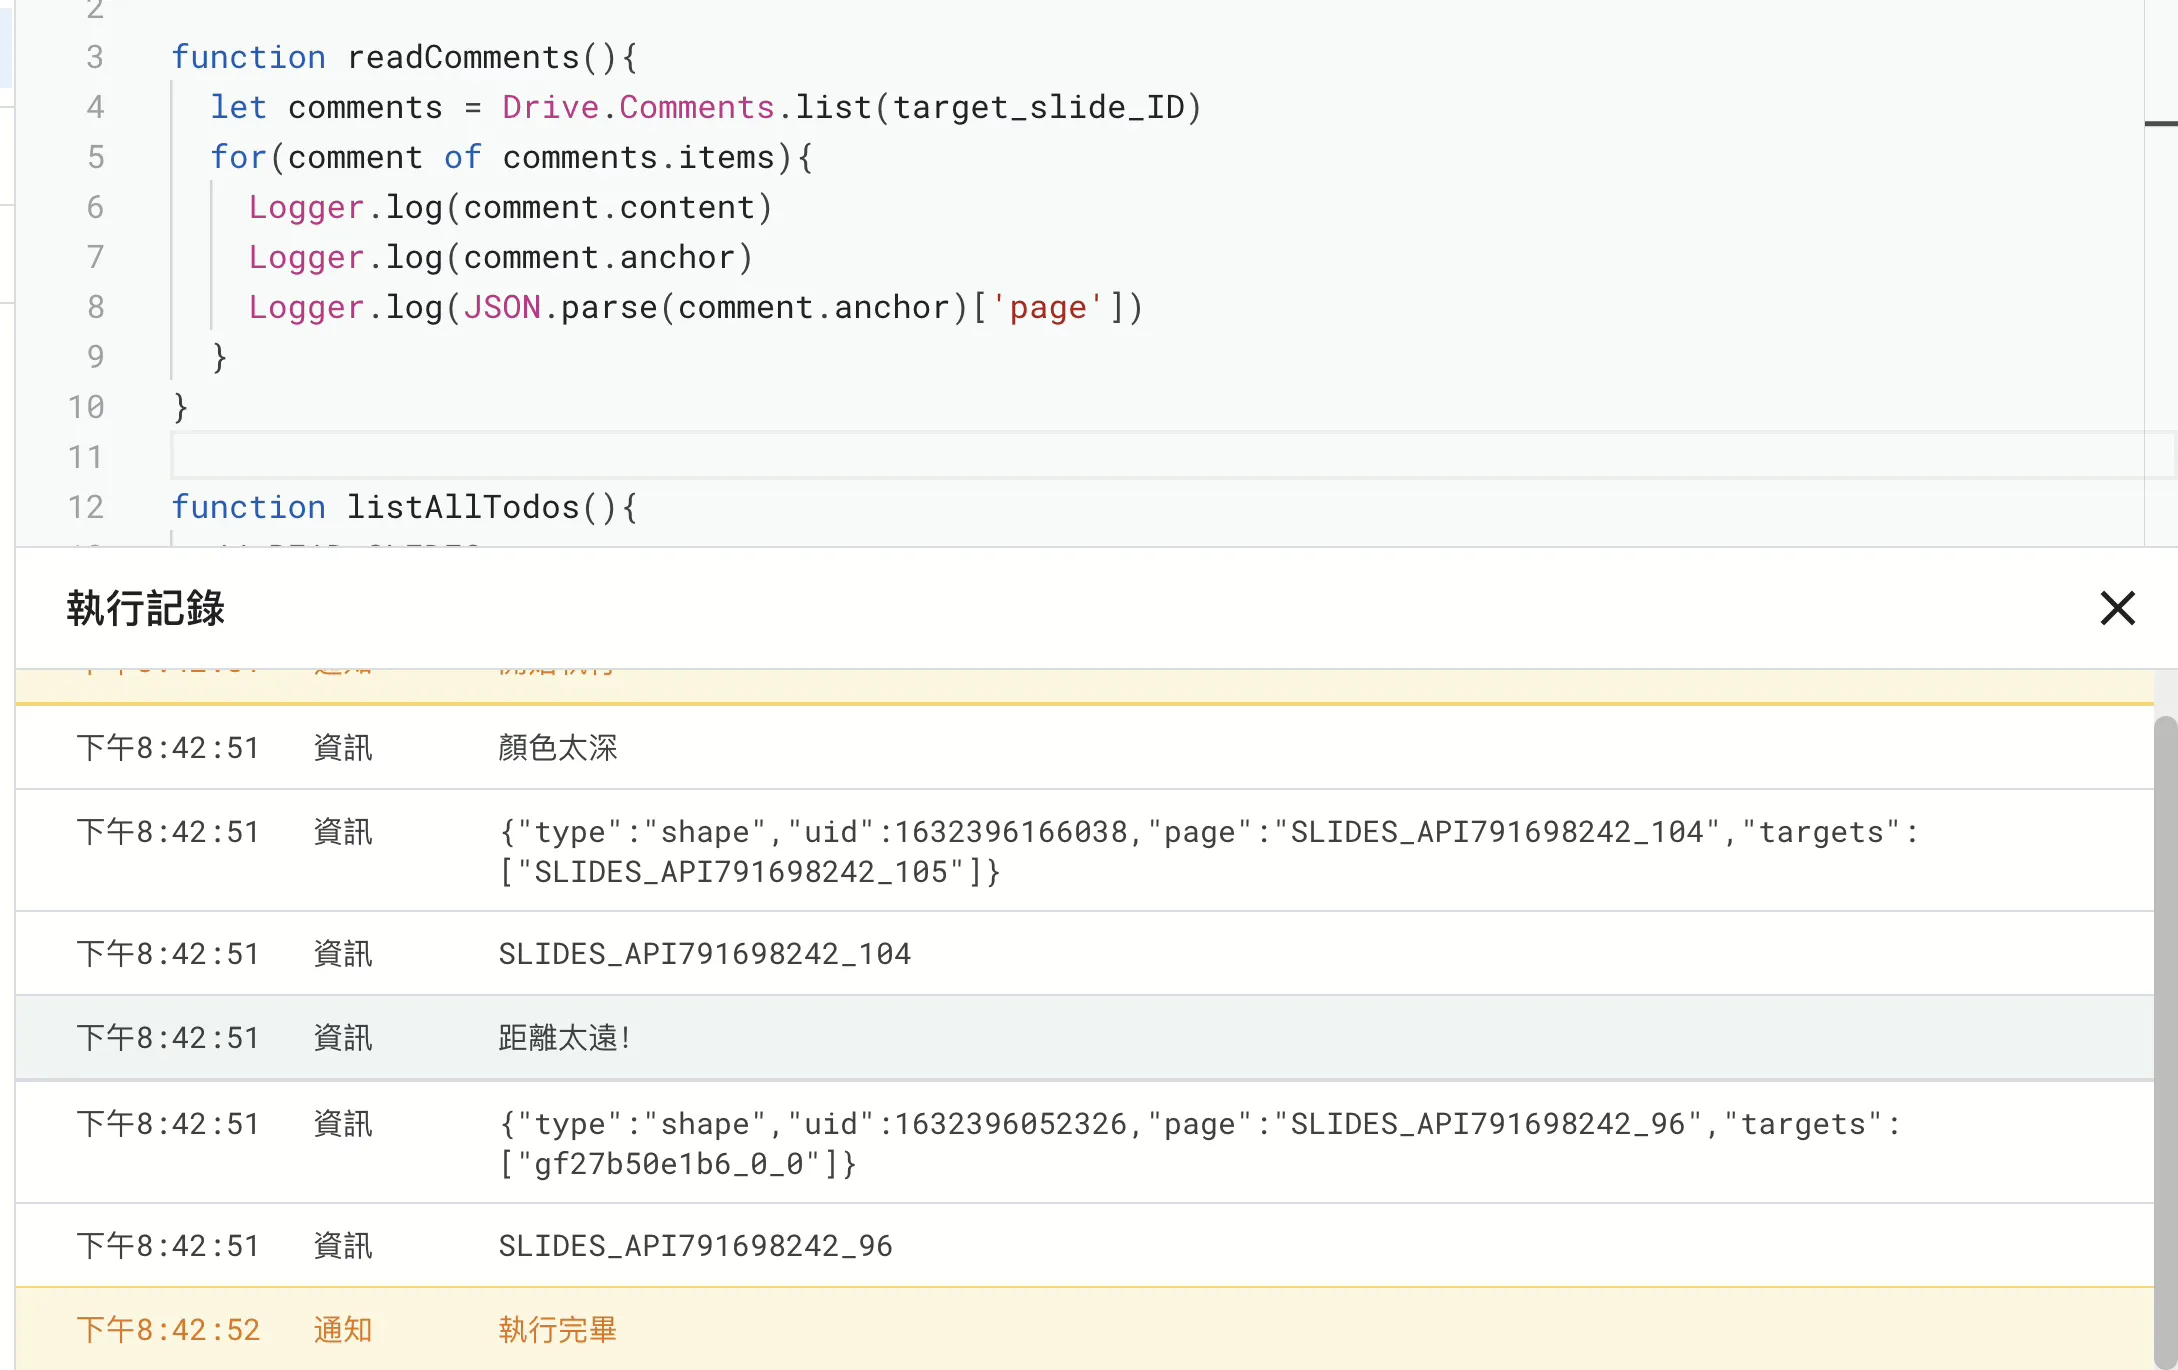
Task: Click the Logger.log(comment.content) statement
Action: [510, 207]
